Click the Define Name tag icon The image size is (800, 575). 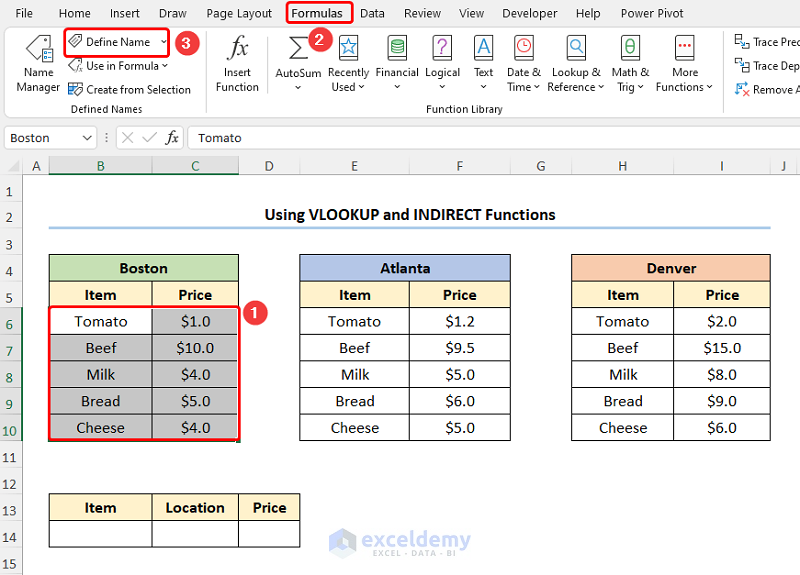click(x=76, y=41)
